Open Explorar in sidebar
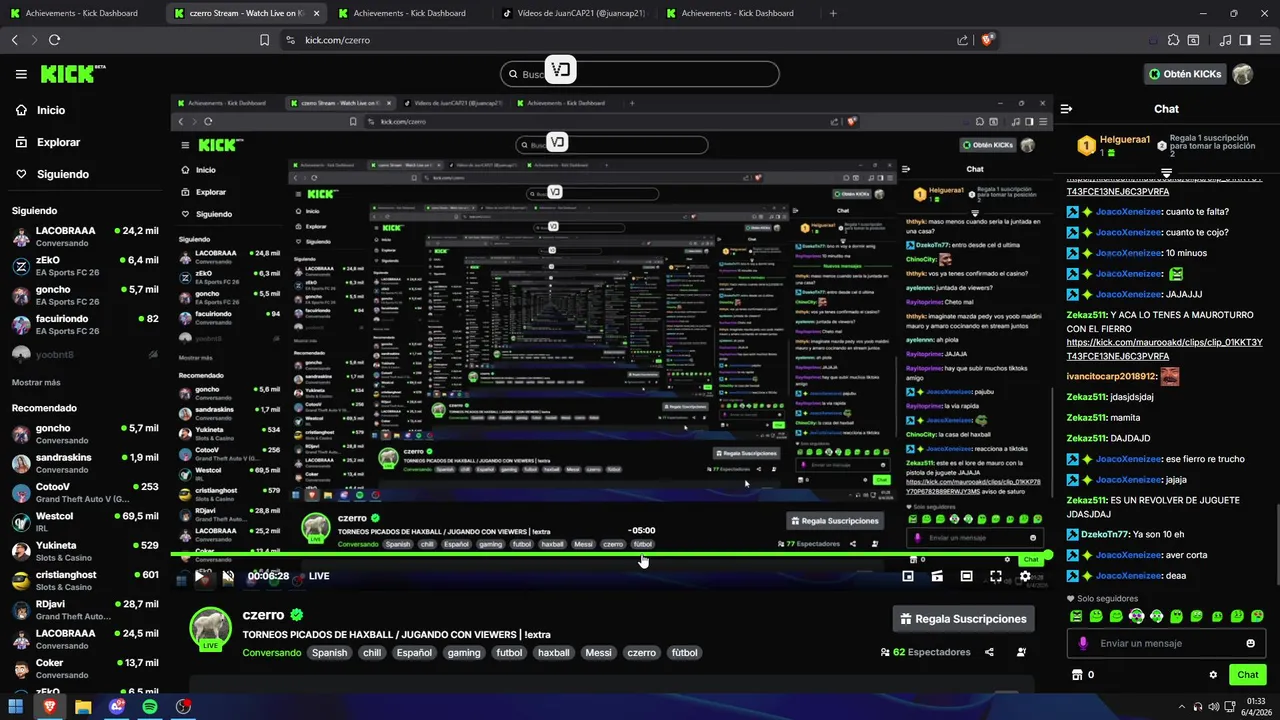The image size is (1280, 720). coord(58,142)
